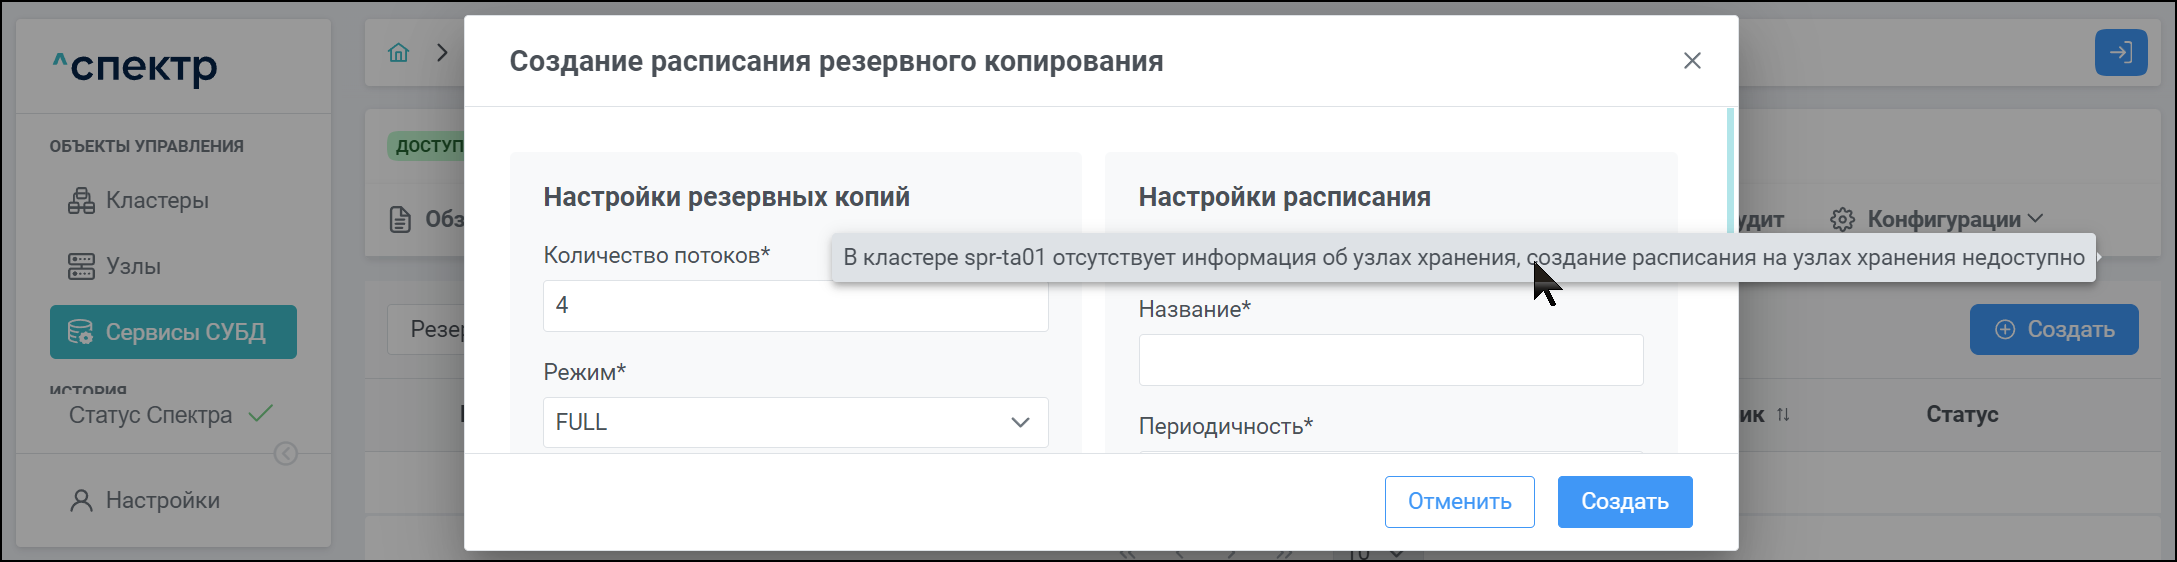This screenshot has width=2177, height=562.
Task: Click the sort arrows icon in table header
Action: pos(1783,415)
